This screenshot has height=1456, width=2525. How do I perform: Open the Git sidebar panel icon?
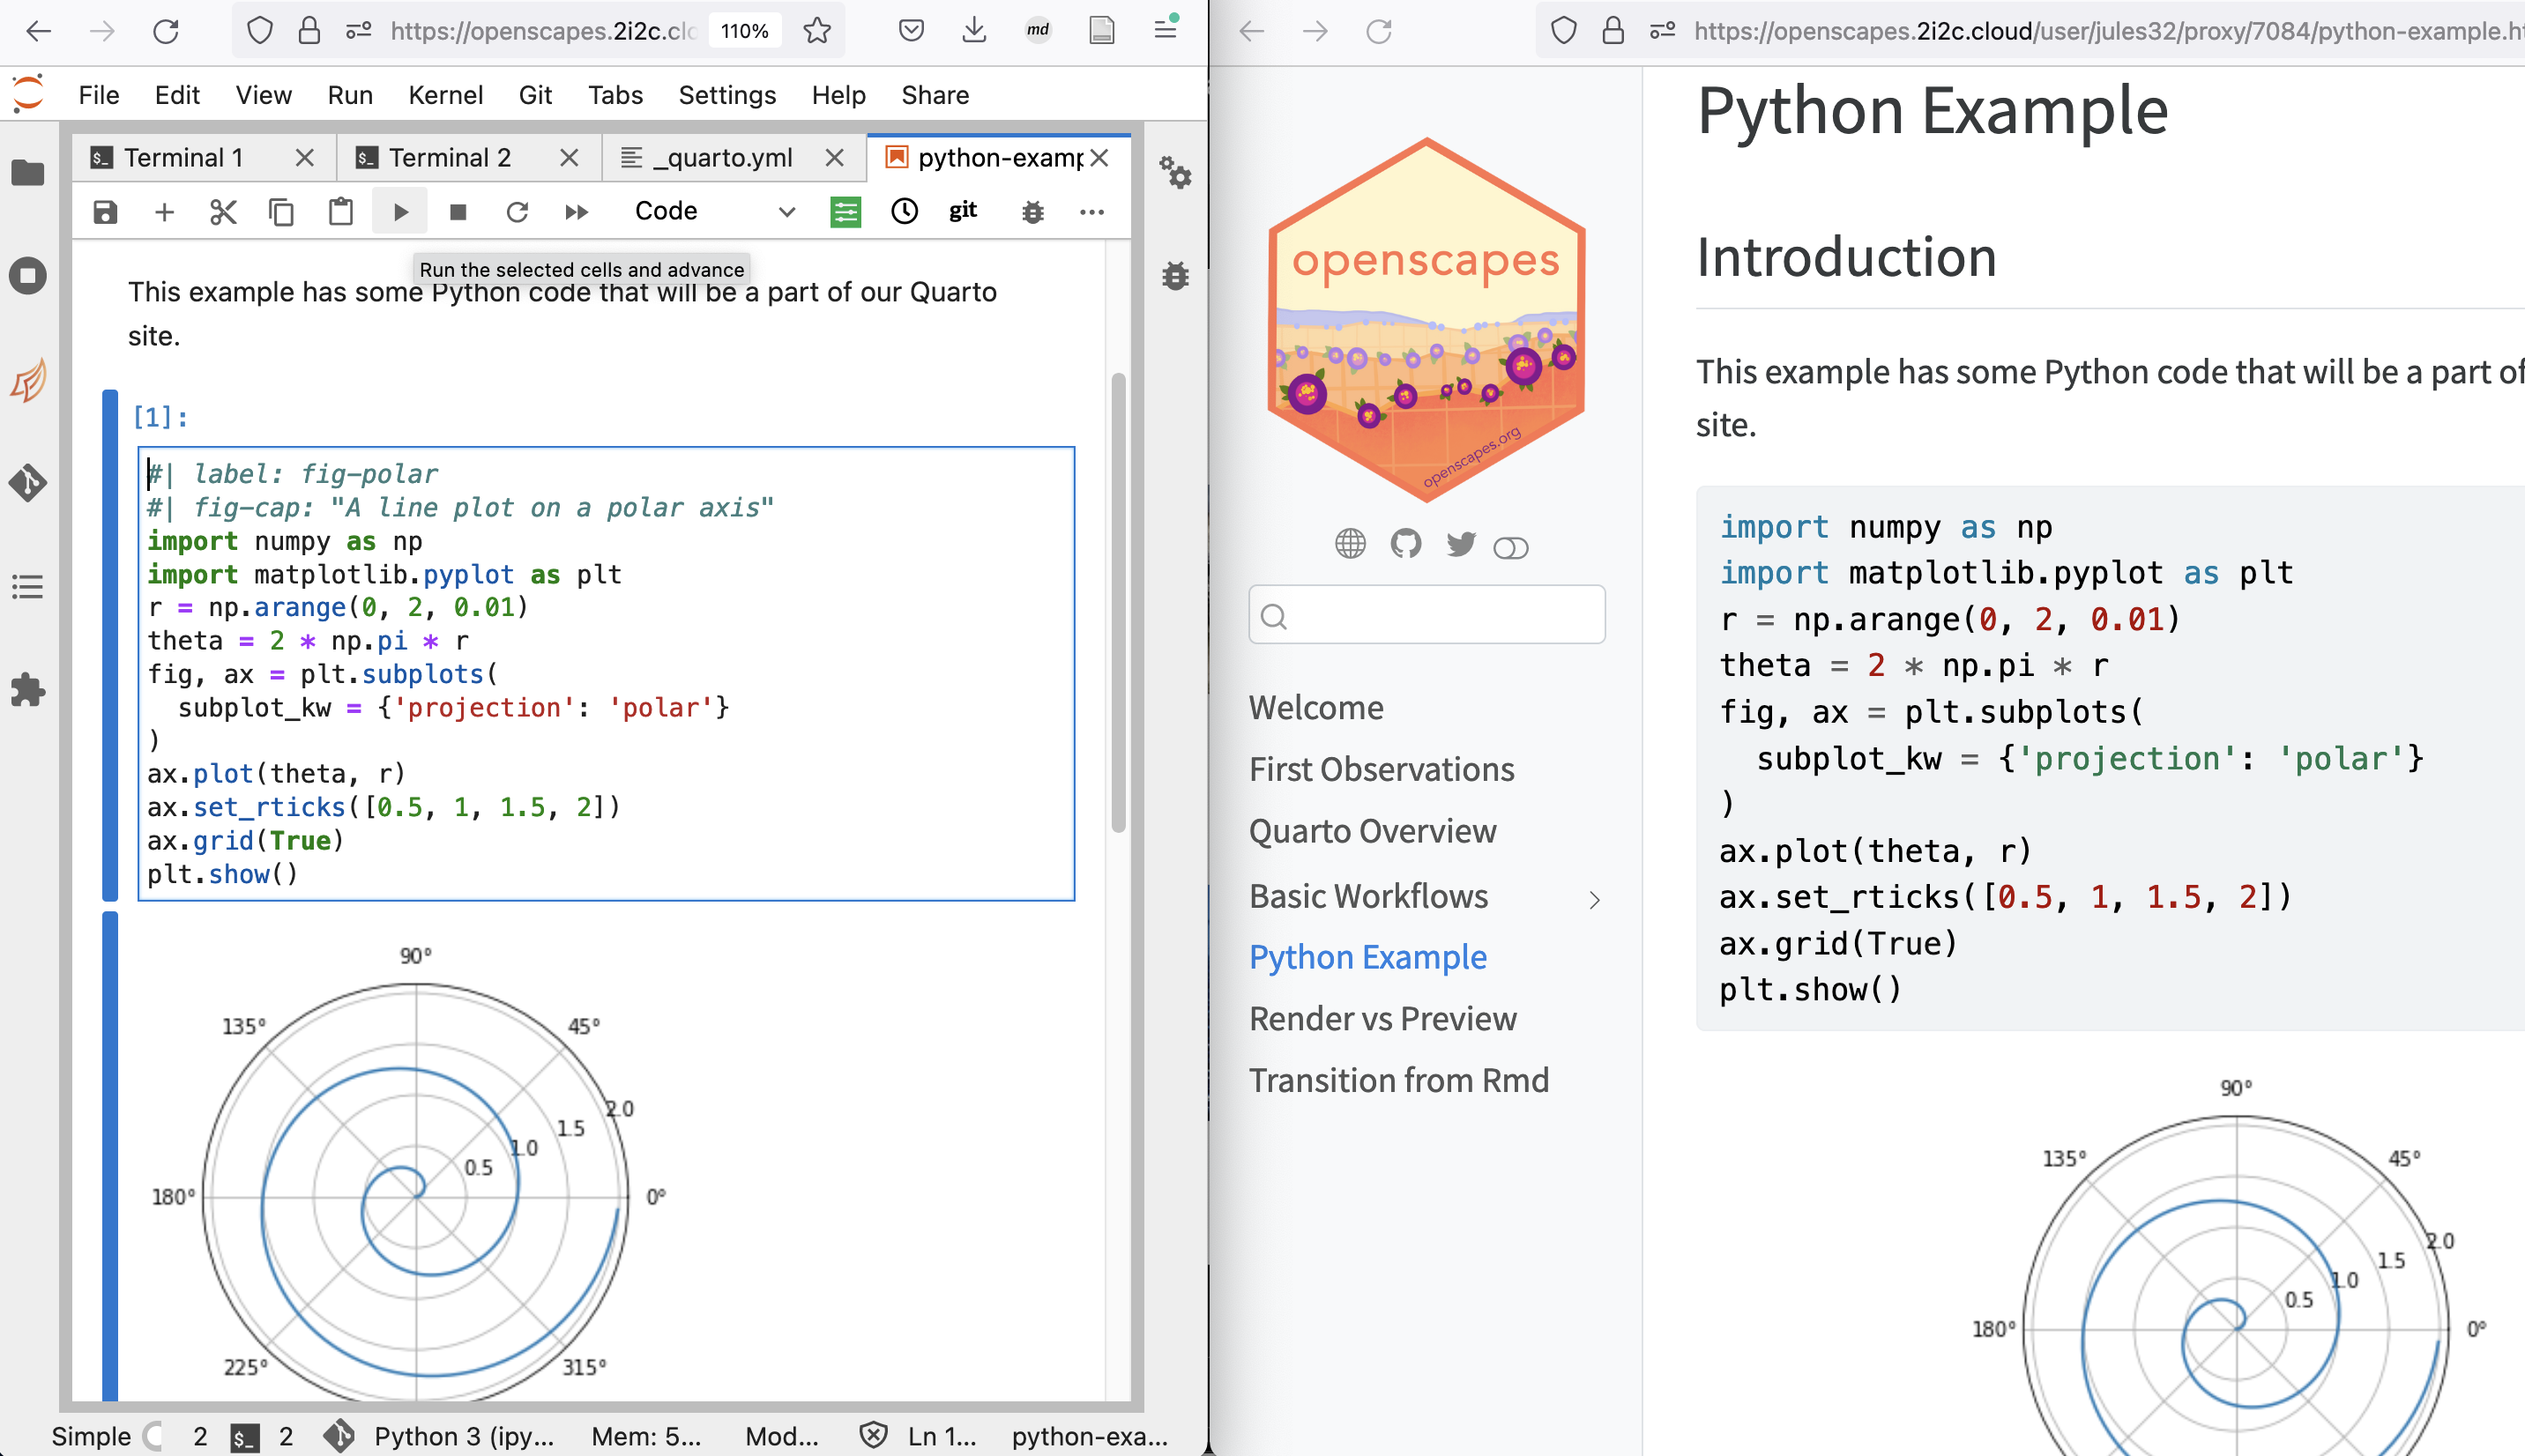[28, 483]
